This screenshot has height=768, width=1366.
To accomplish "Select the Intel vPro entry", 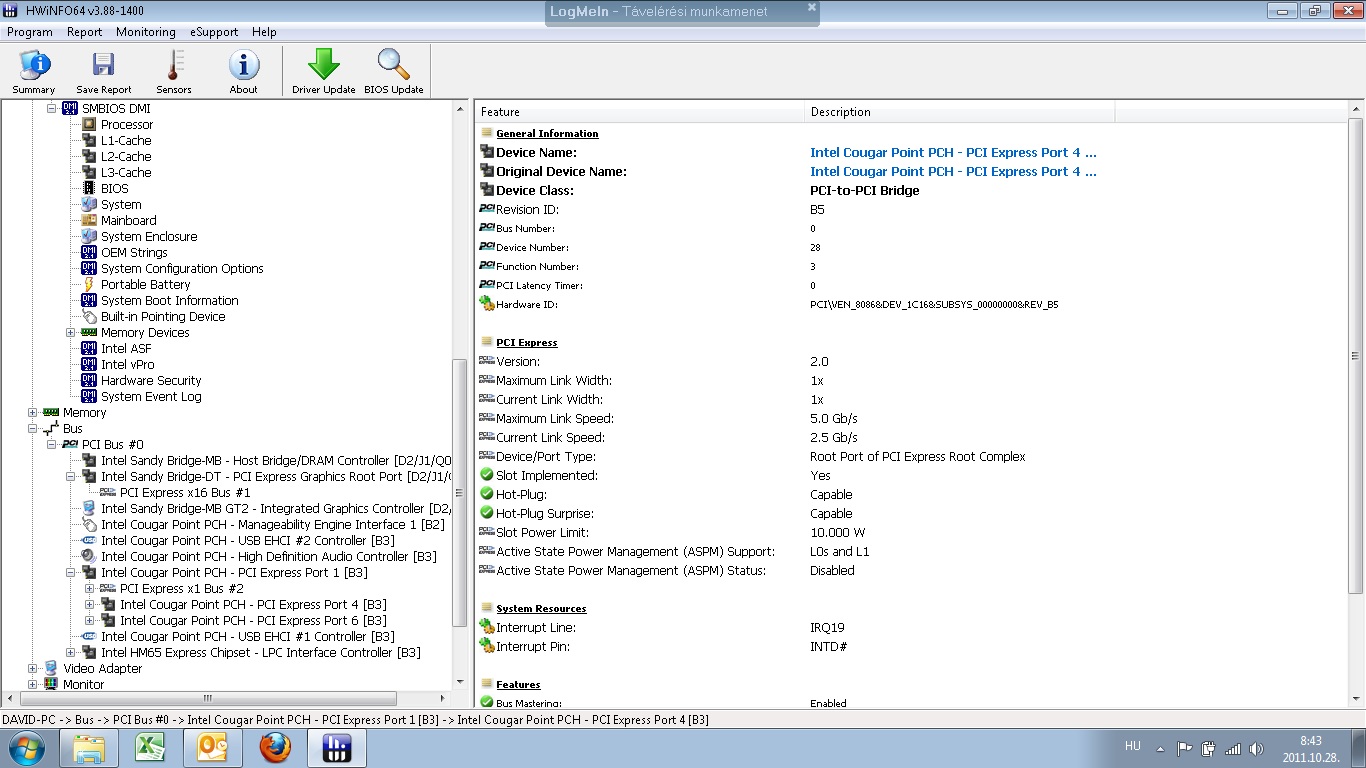I will click(128, 364).
